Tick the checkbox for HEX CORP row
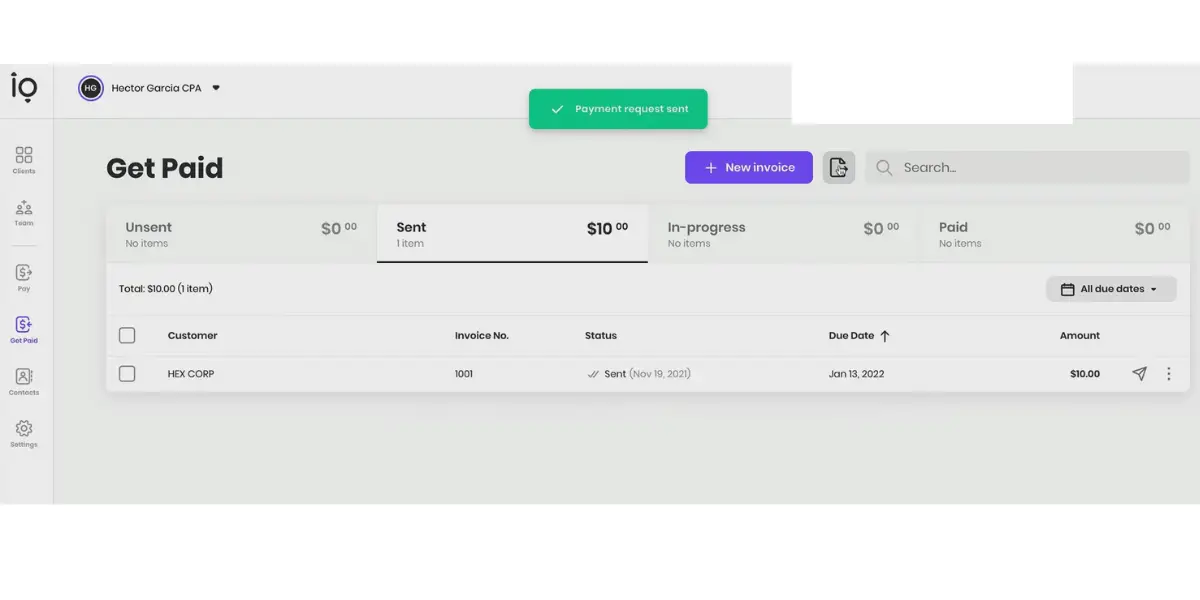The image size is (1200, 600). point(127,373)
